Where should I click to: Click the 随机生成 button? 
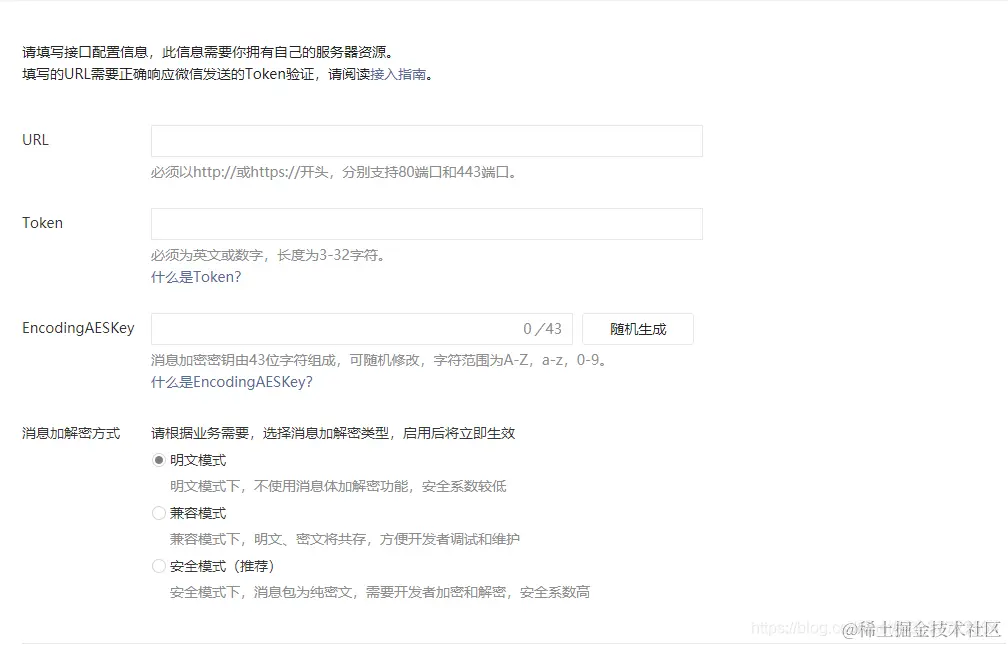click(x=638, y=329)
